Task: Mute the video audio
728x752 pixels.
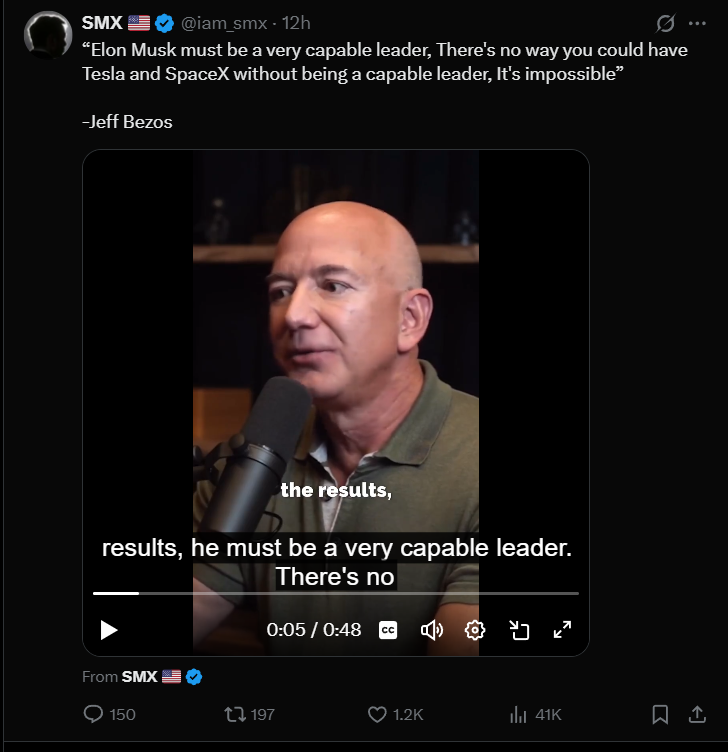Action: pos(432,630)
